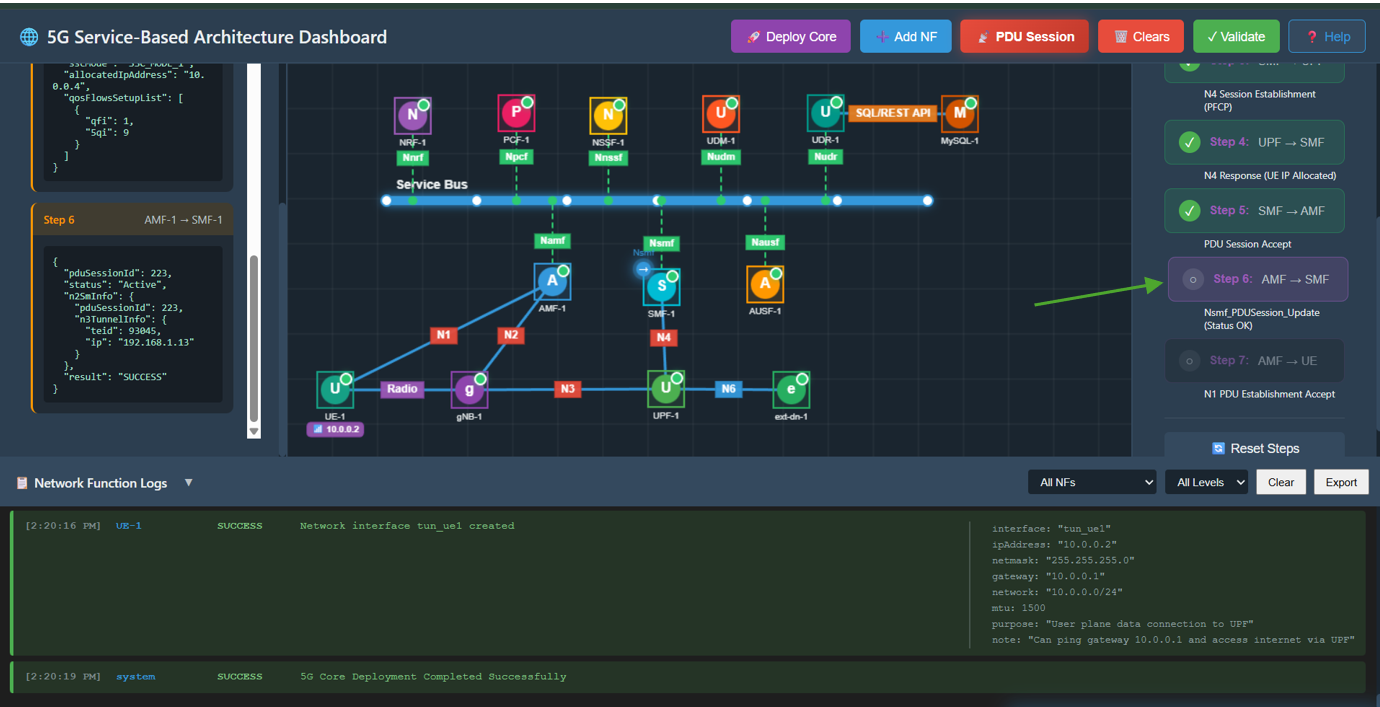The image size is (1380, 707).
Task: Toggle Step 4 UPF → SMF checkmark
Action: click(x=1189, y=143)
